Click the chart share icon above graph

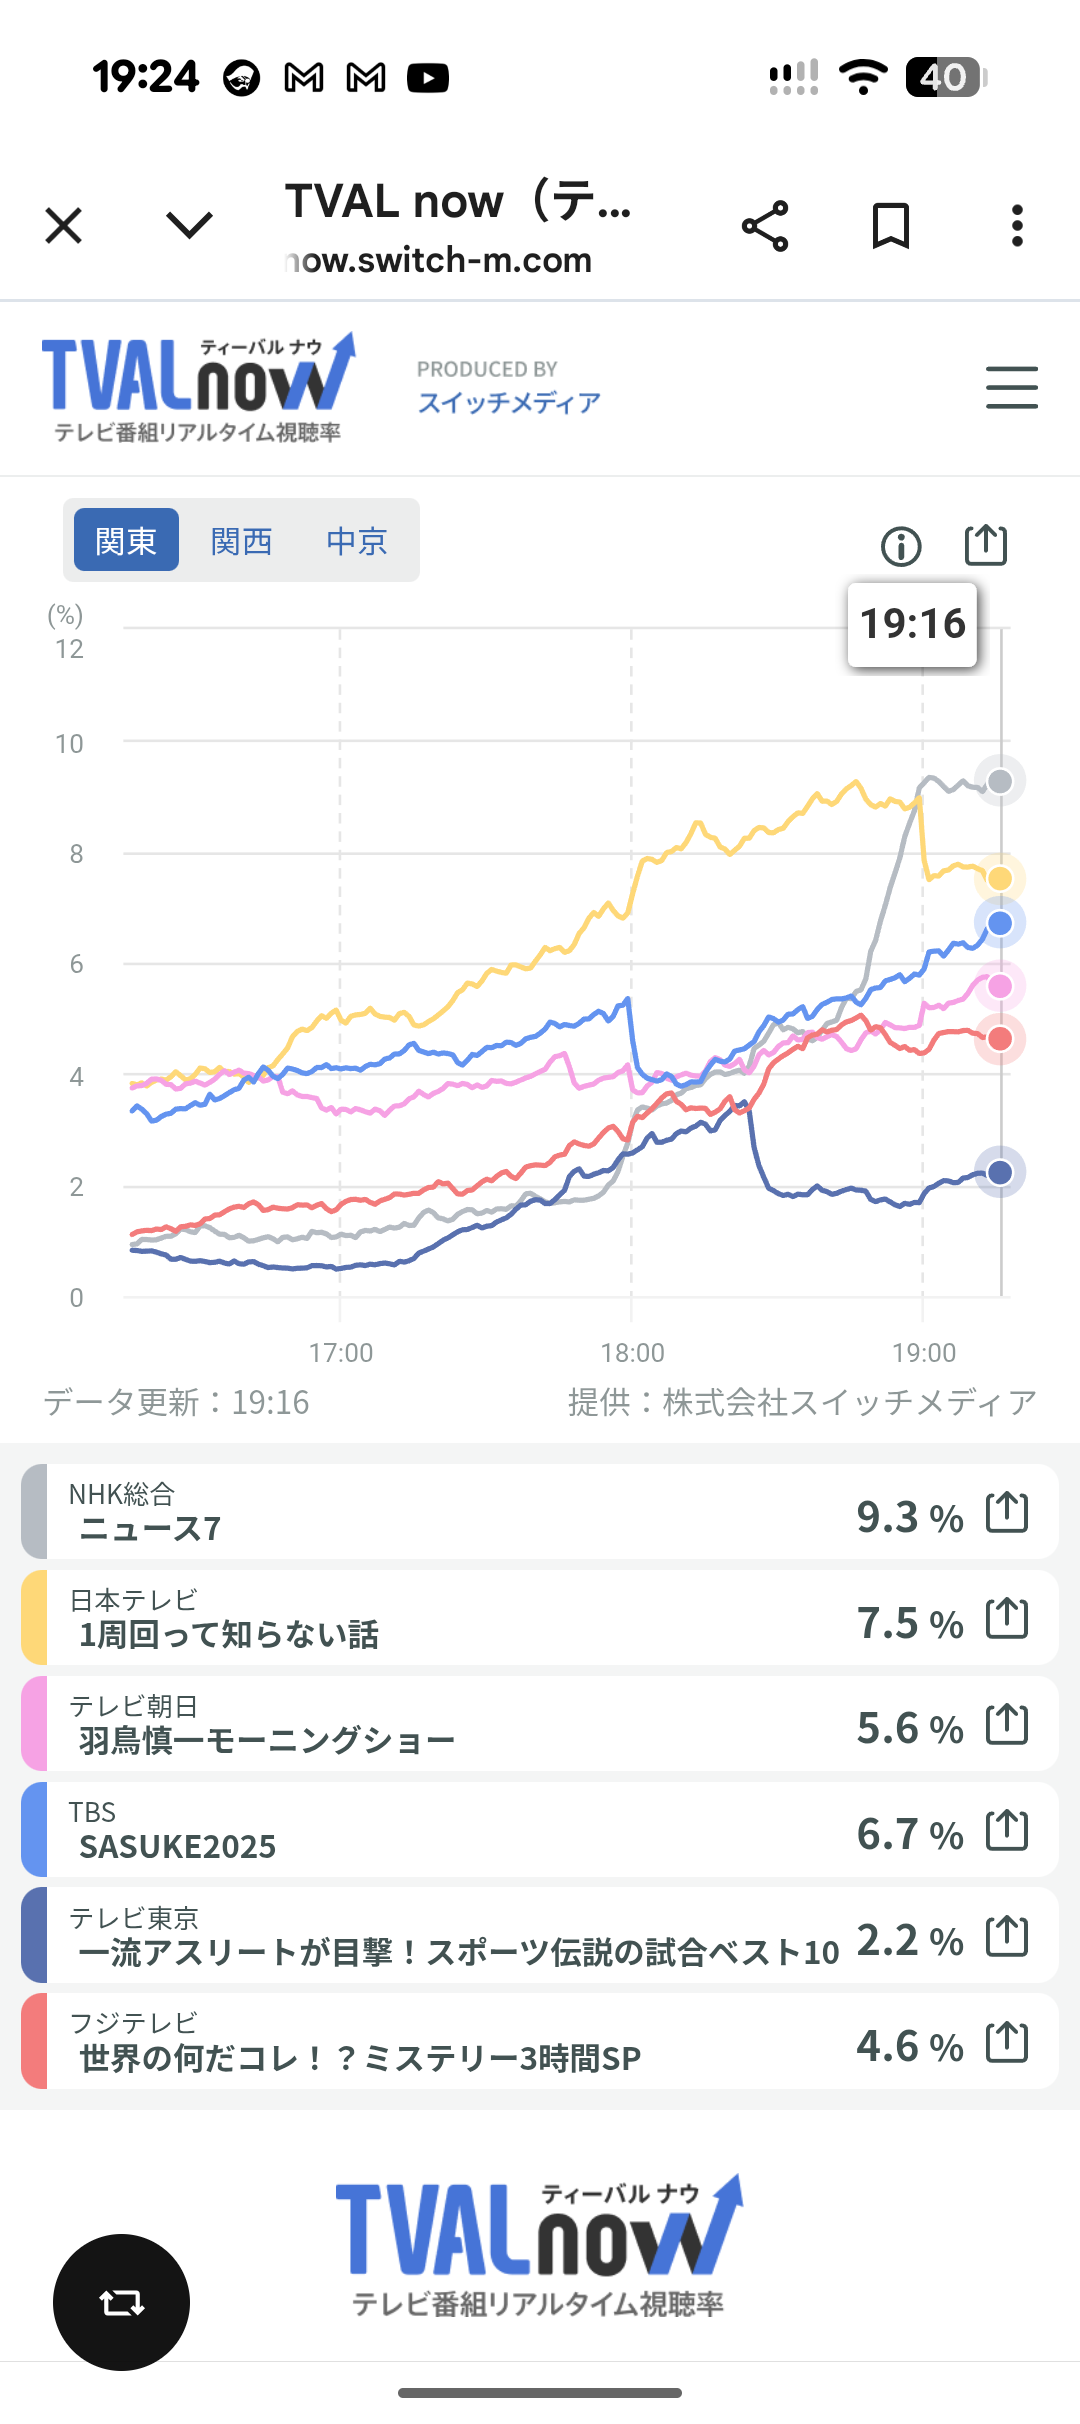click(x=985, y=545)
